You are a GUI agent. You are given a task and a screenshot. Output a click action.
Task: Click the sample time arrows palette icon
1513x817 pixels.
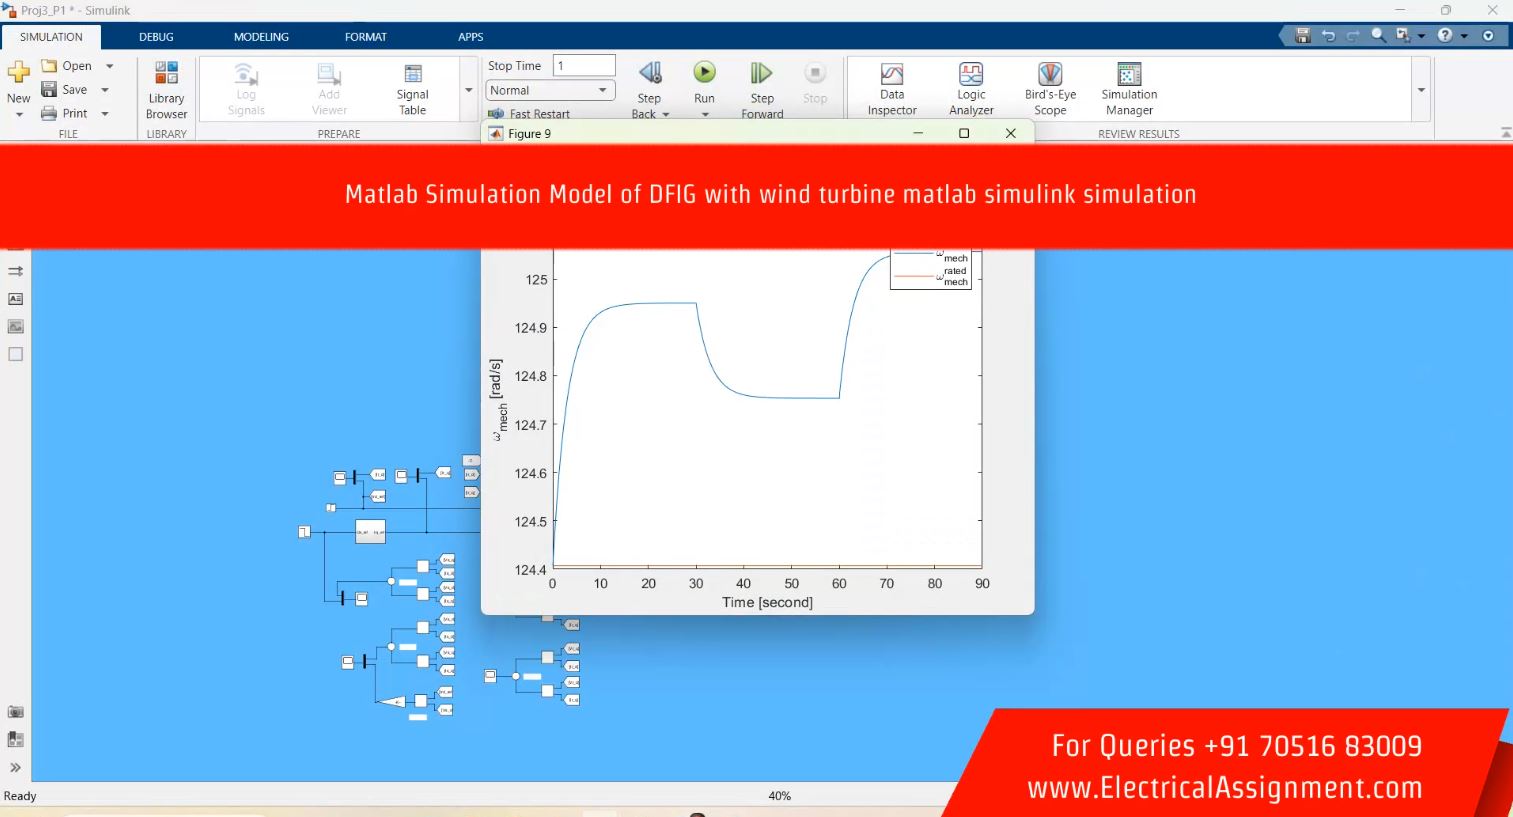pyautogui.click(x=15, y=271)
